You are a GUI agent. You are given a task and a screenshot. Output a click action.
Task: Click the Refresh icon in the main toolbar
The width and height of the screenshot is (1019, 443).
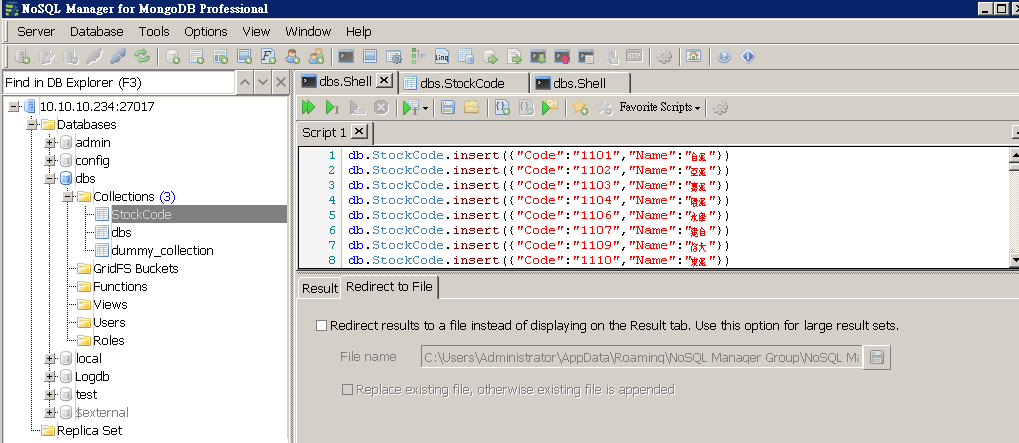tap(142, 57)
